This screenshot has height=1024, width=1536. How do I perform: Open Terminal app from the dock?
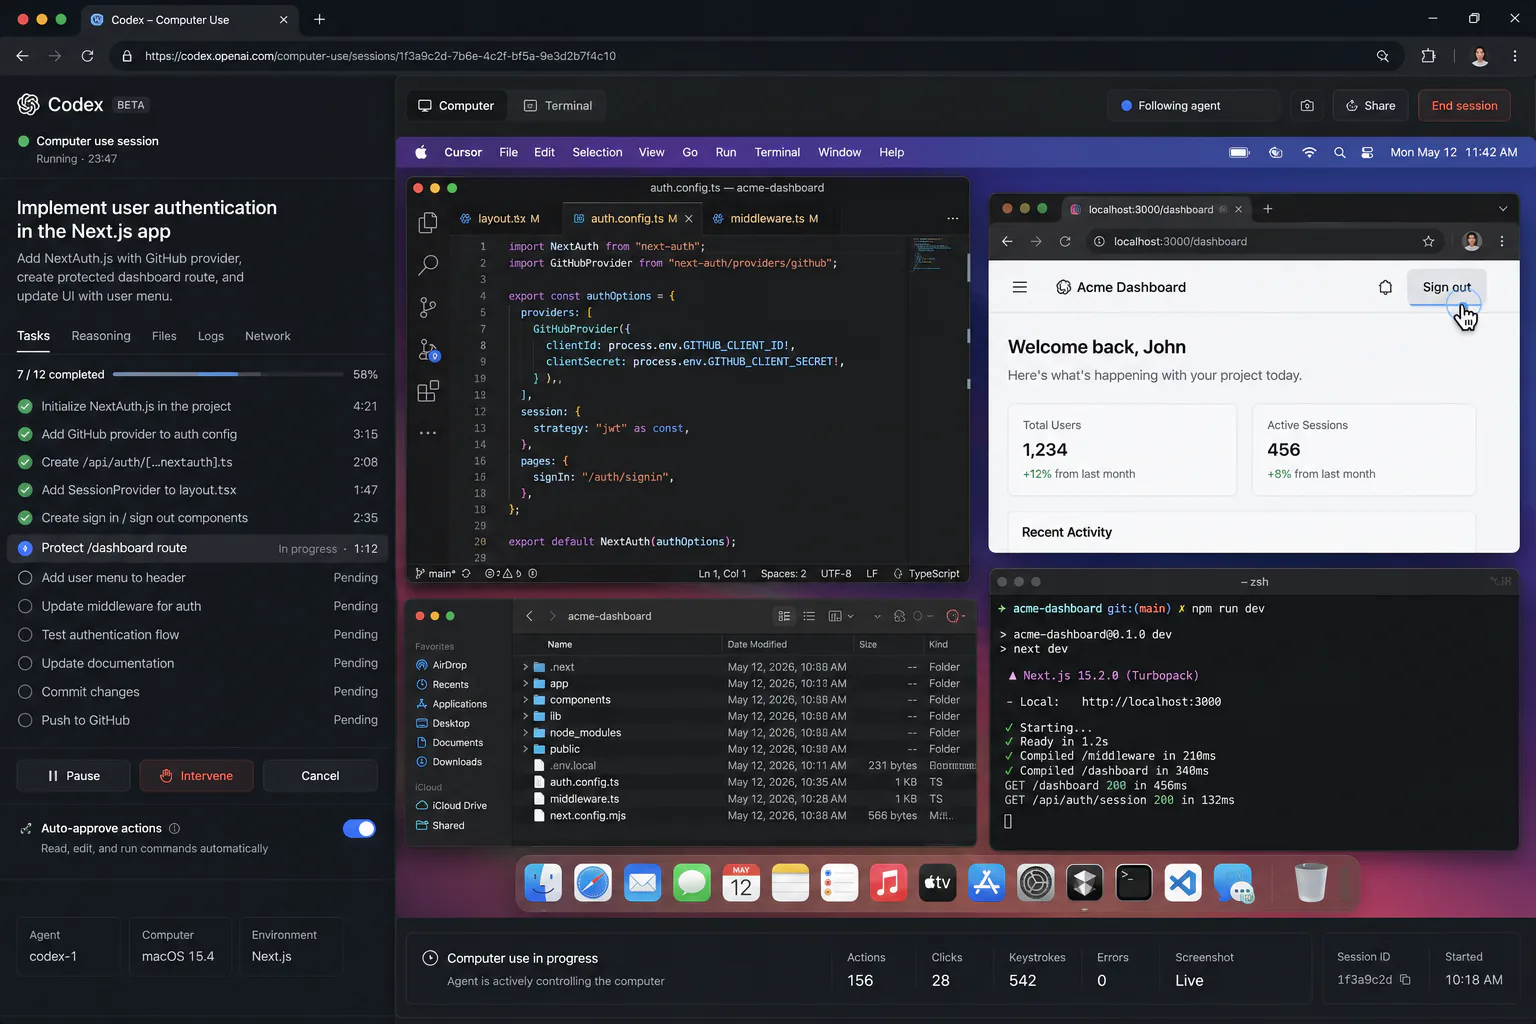(x=1134, y=883)
